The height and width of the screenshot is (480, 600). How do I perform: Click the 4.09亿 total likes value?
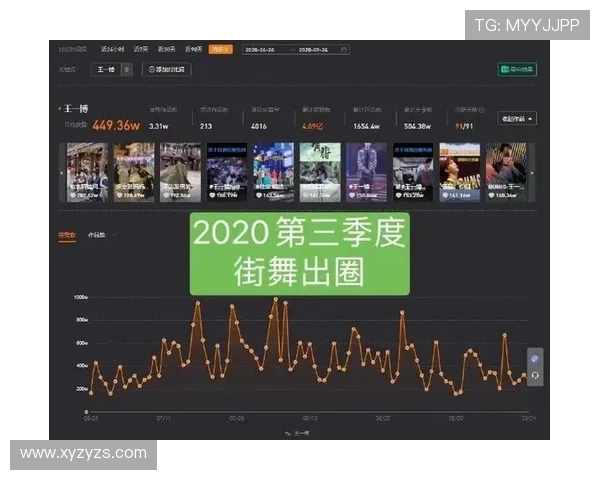pyautogui.click(x=313, y=126)
